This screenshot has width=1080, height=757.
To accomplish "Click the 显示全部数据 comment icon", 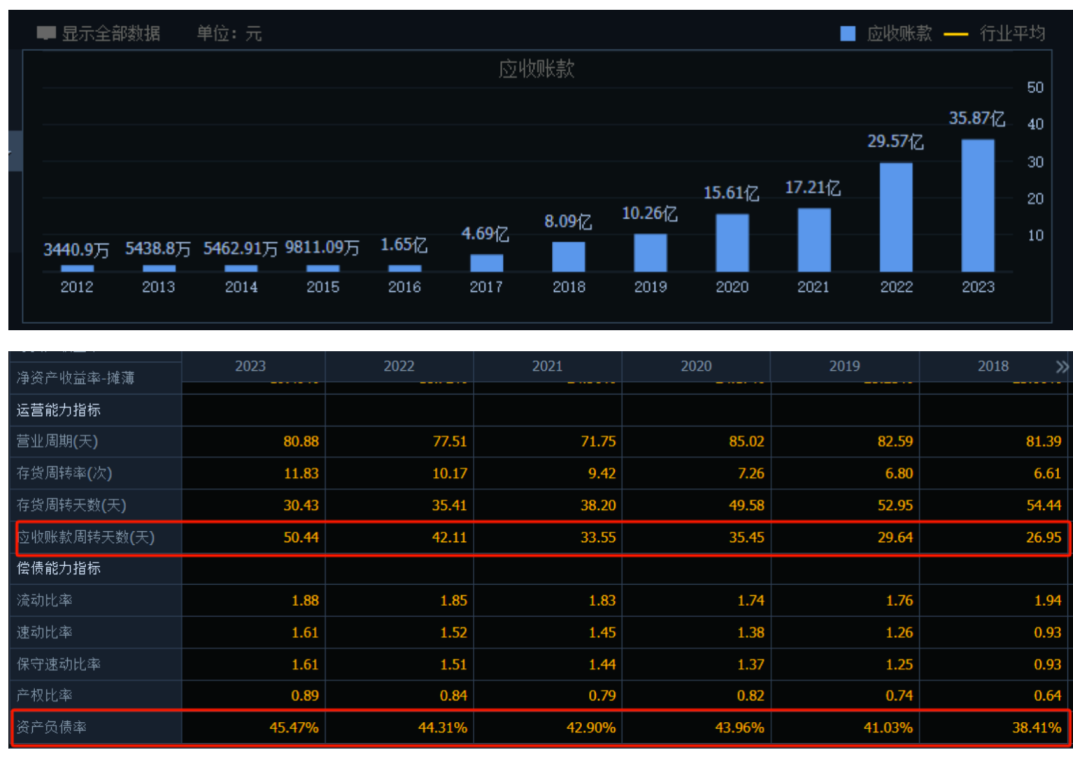I will (x=46, y=33).
